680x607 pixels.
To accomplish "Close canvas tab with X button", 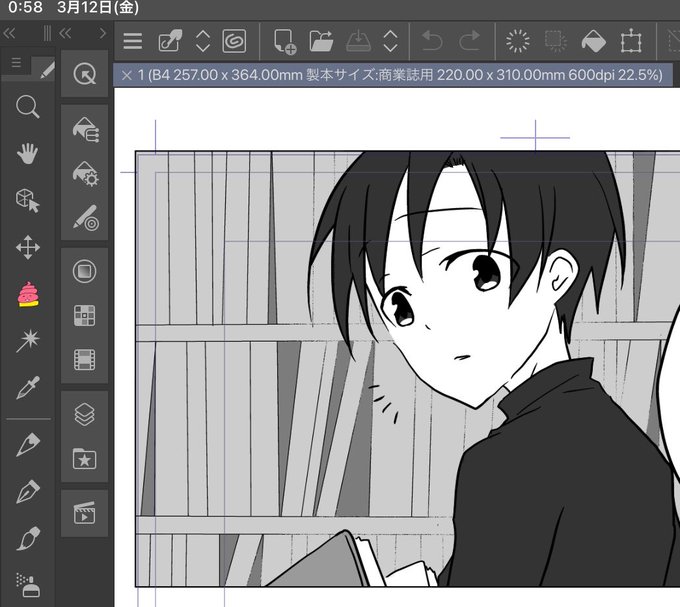I will pos(127,75).
